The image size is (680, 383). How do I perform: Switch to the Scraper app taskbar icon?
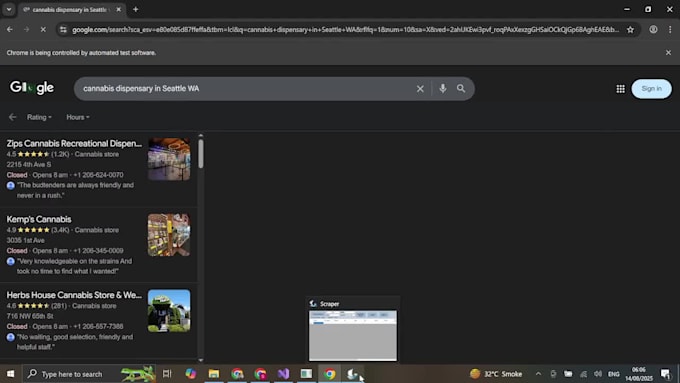coord(353,373)
